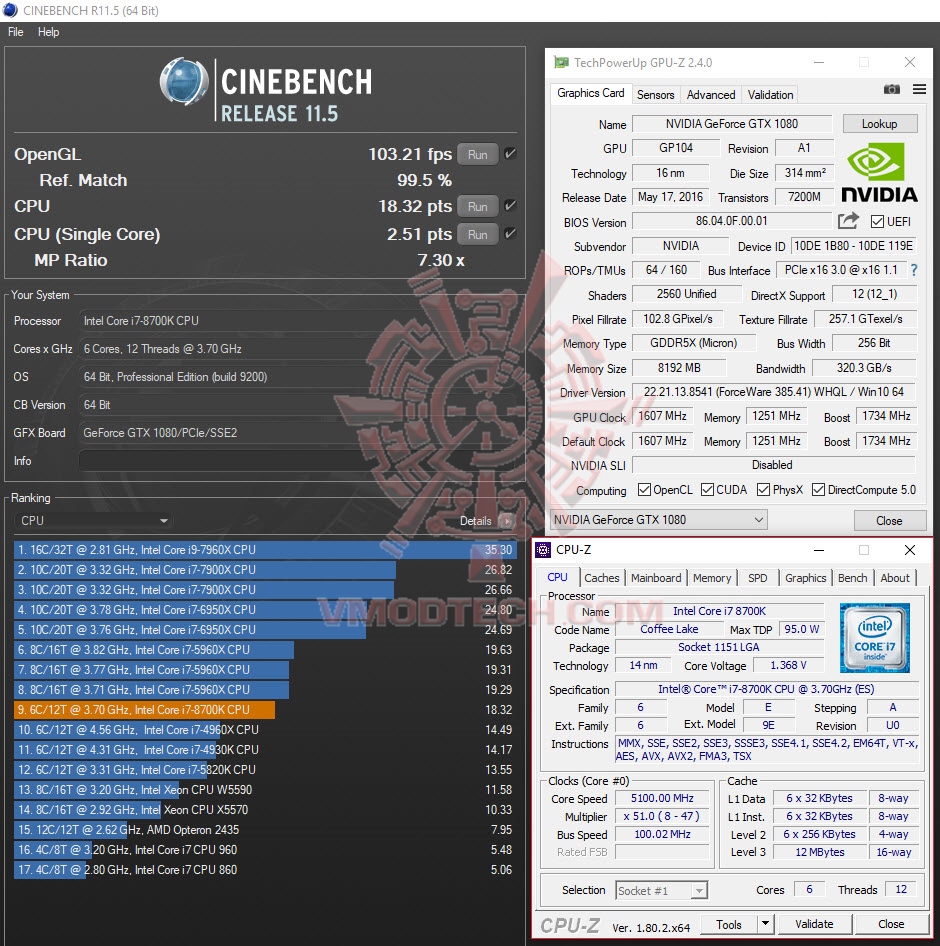
Task: Click the GPU-Z screenshot camera icon
Action: point(892,89)
